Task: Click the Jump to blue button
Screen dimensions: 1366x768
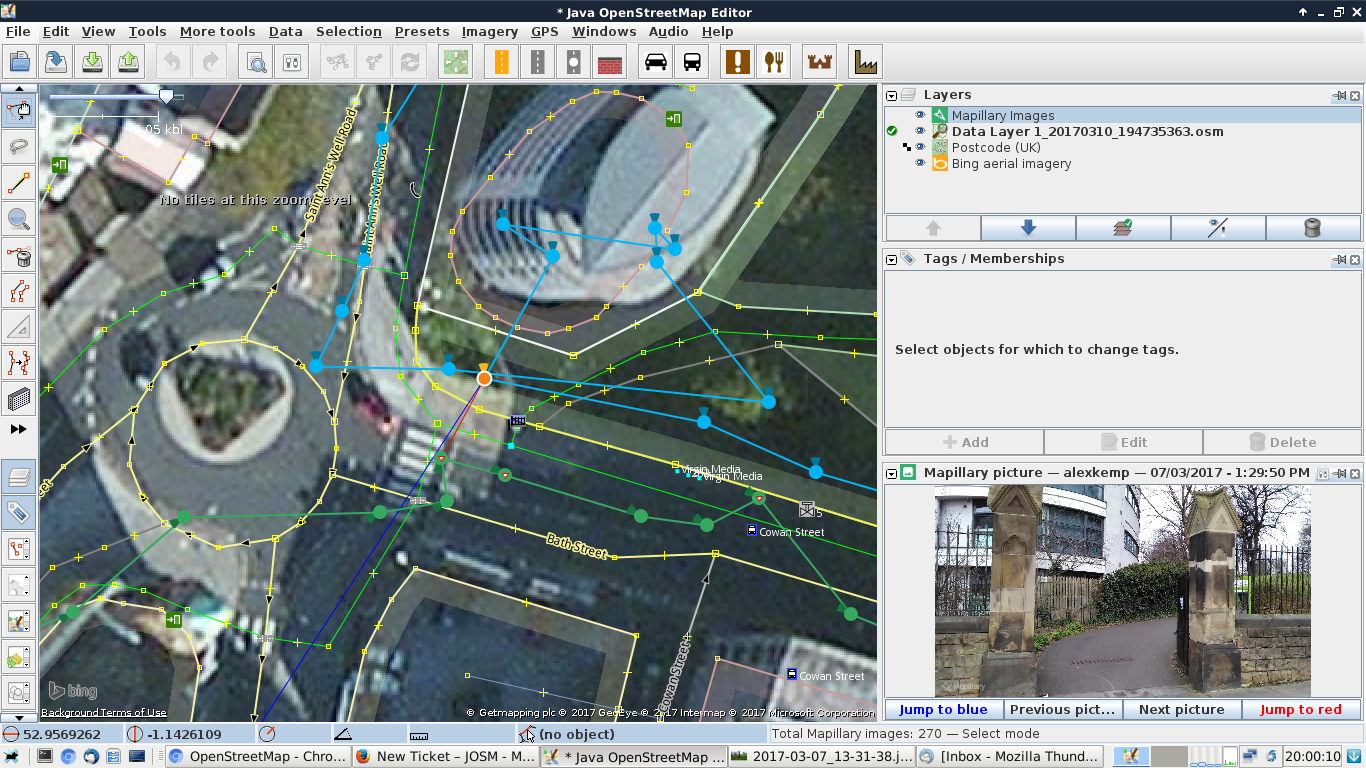Action: (943, 709)
